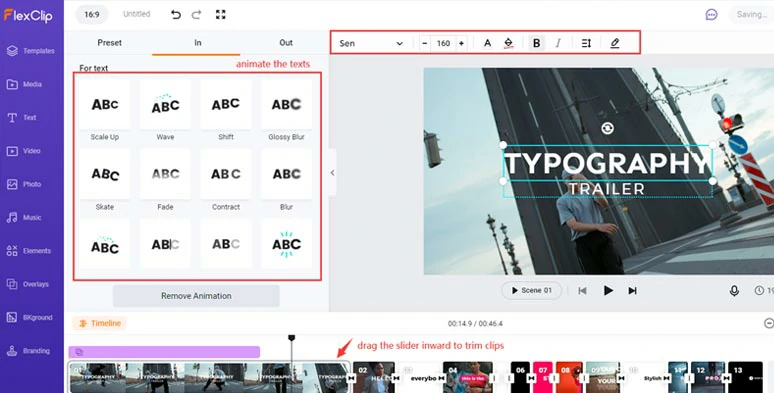This screenshot has width=774, height=393.
Task: Select the scene 06 clip in timeline
Action: (x=520, y=378)
